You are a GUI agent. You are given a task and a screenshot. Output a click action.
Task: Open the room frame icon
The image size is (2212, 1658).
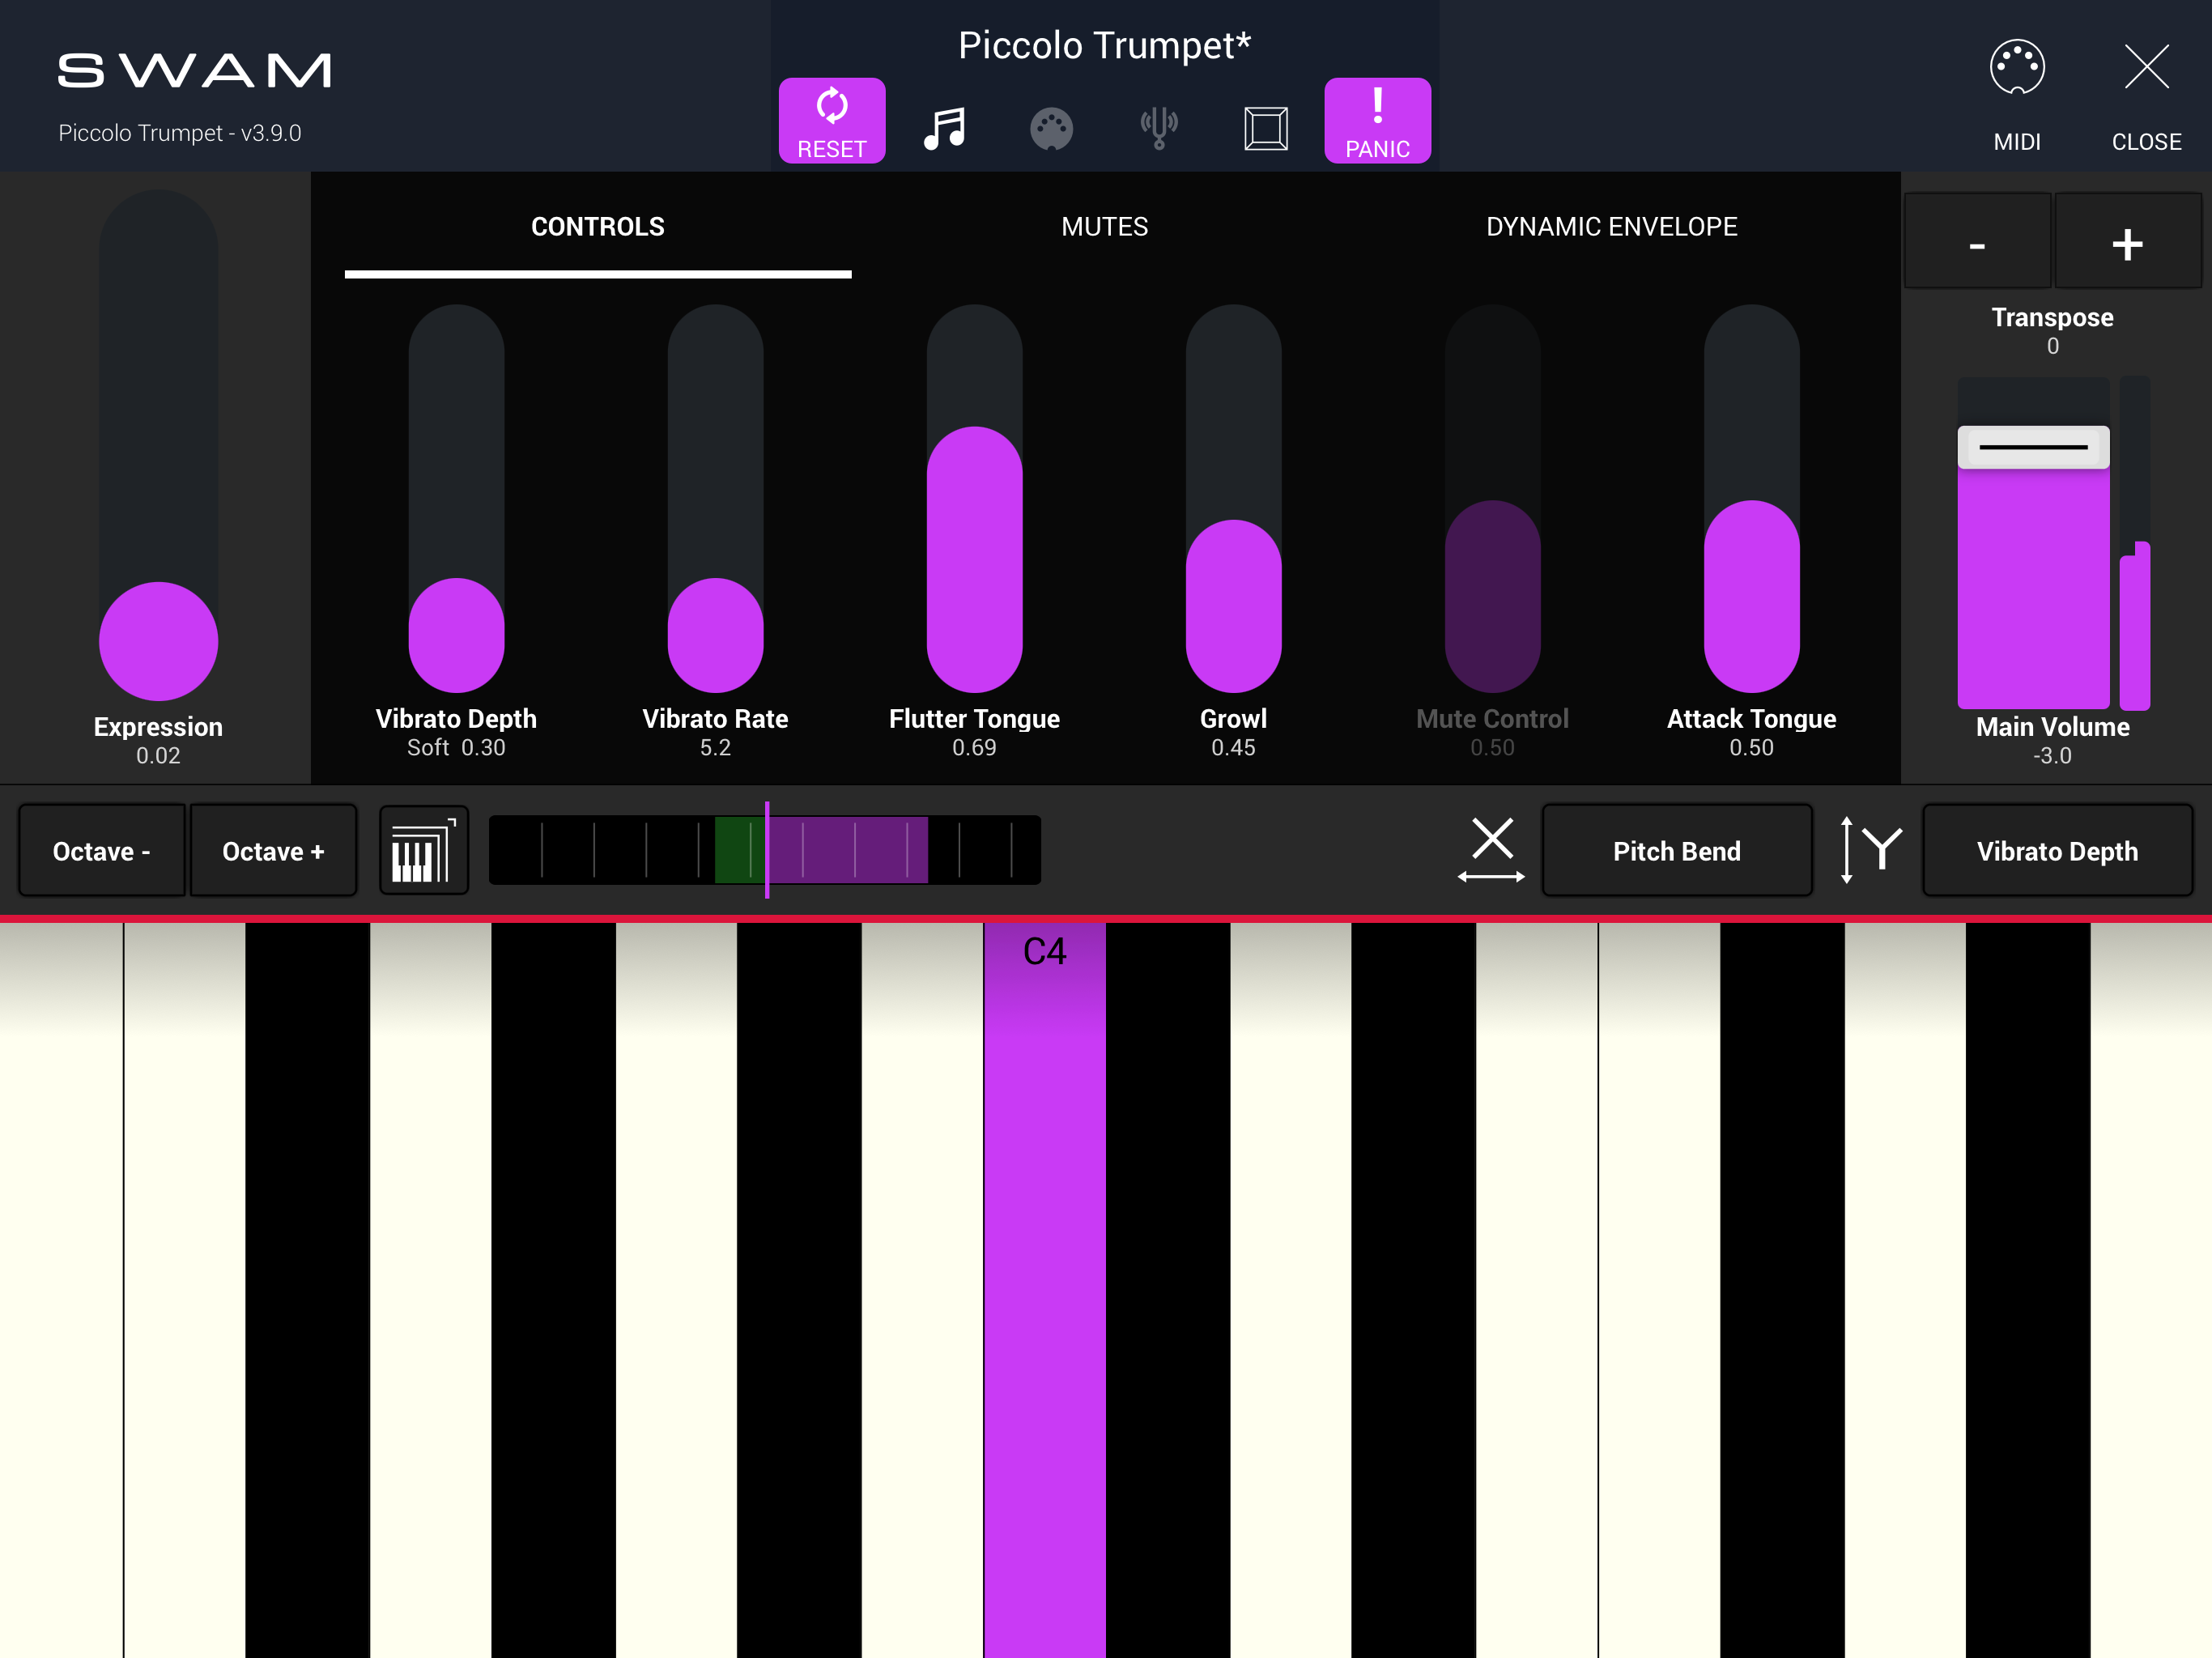point(1266,128)
